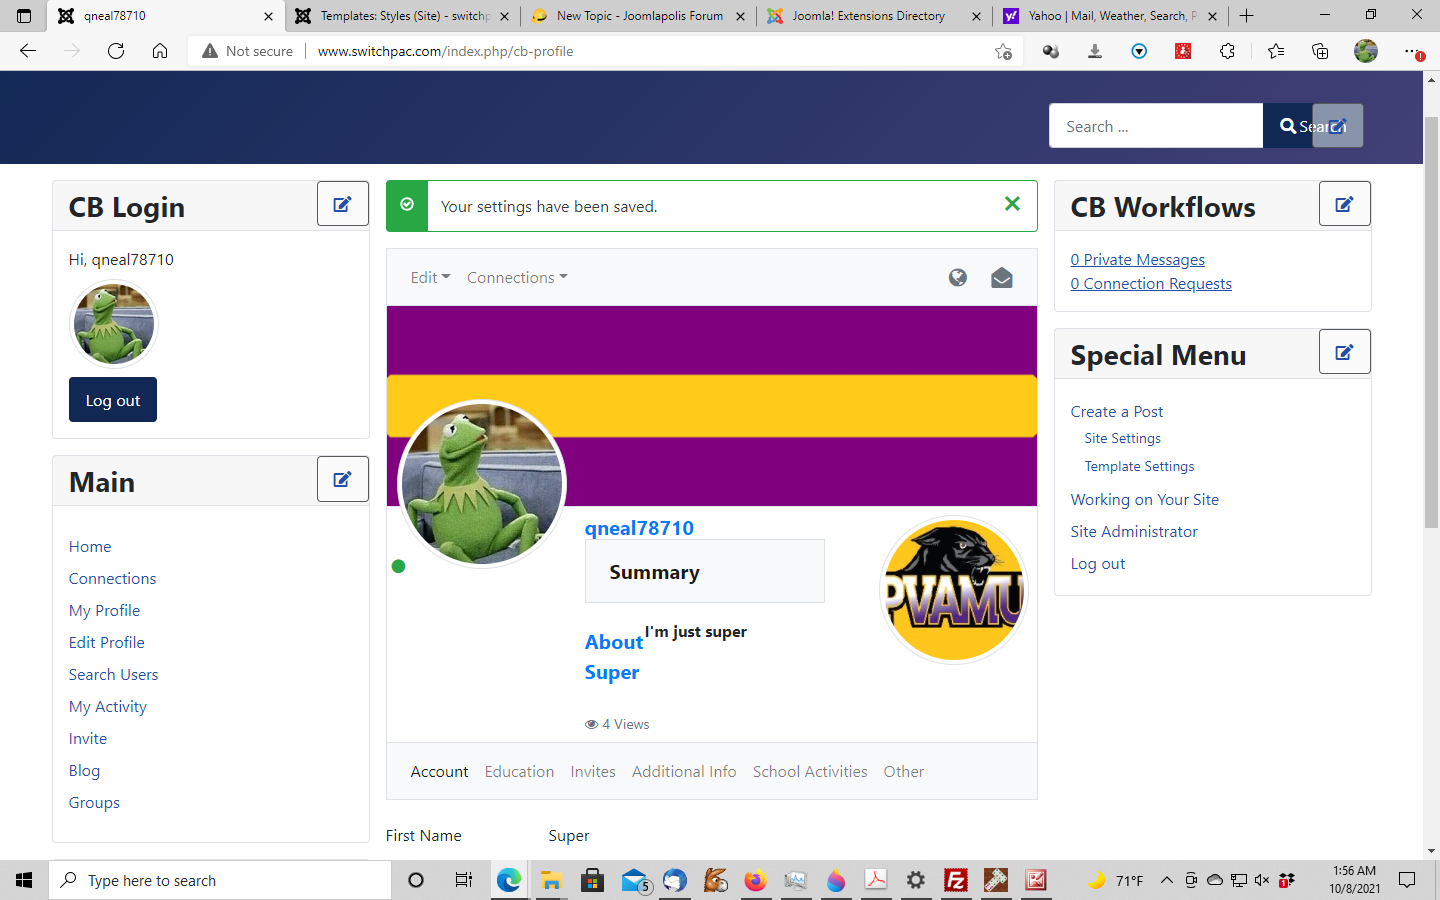Open the Create a Post link
The height and width of the screenshot is (900, 1440).
click(x=1116, y=412)
